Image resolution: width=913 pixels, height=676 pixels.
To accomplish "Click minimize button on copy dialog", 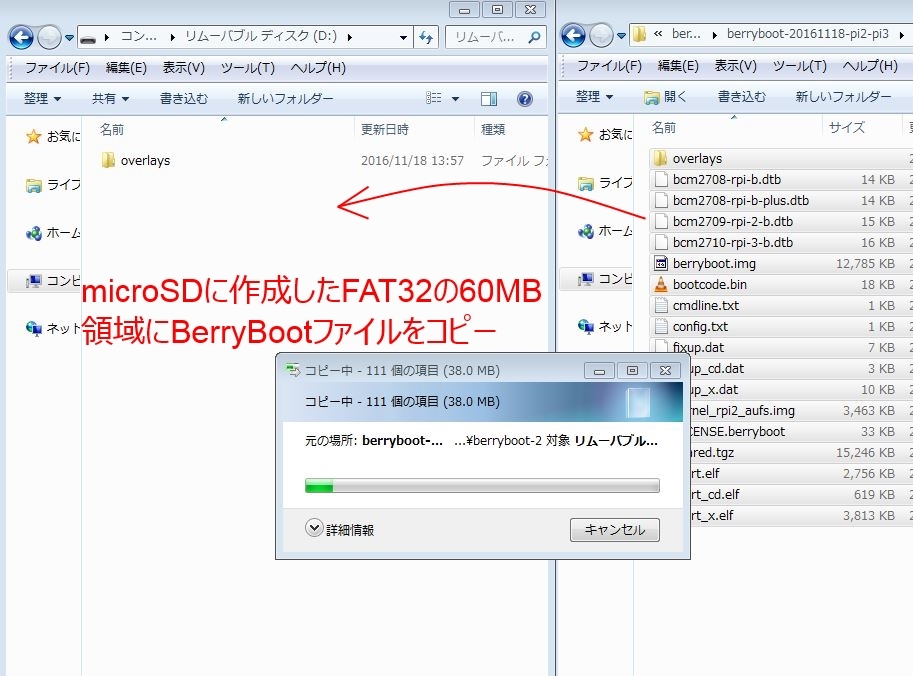I will point(599,370).
